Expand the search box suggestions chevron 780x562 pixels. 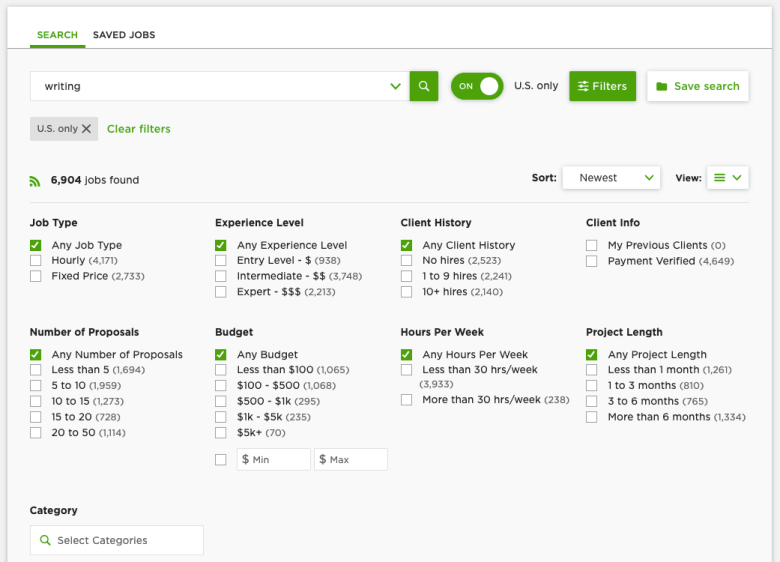(396, 86)
